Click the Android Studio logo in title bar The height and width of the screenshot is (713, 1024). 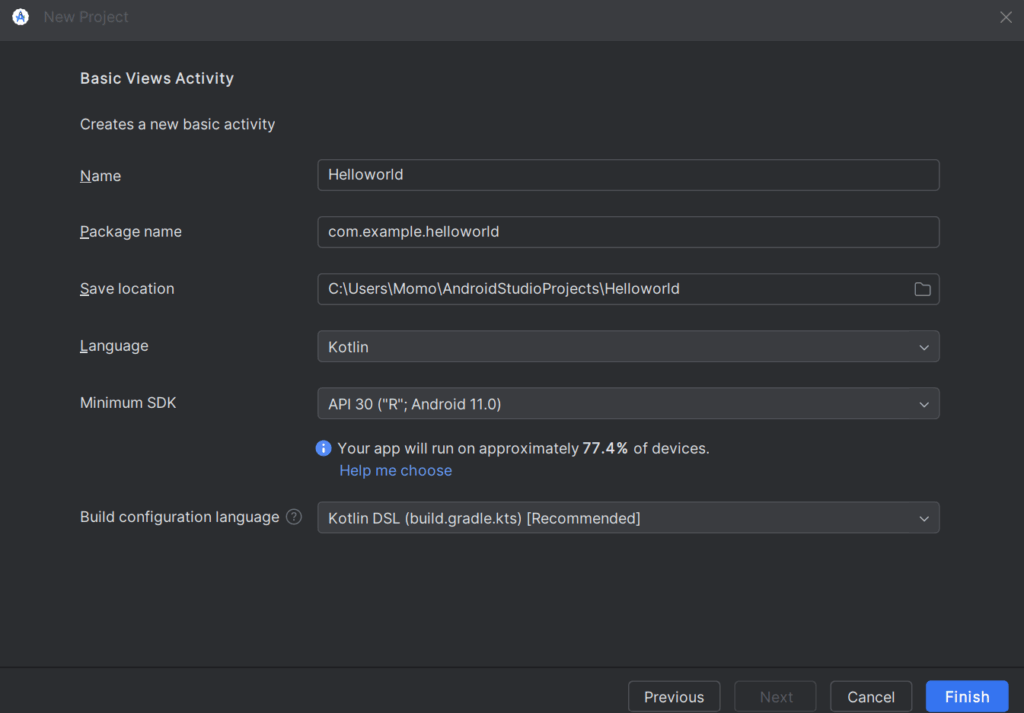coord(20,17)
